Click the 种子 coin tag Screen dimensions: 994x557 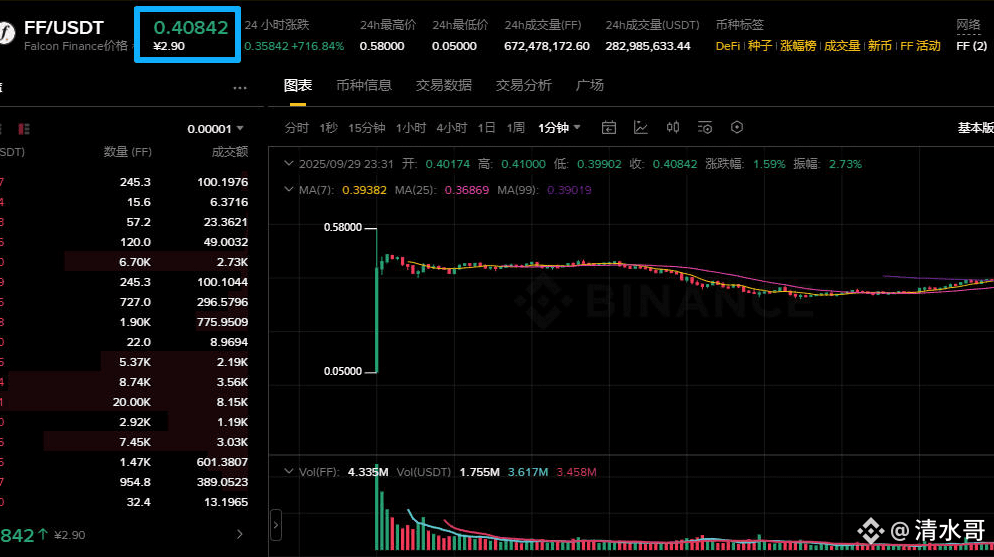tap(760, 46)
